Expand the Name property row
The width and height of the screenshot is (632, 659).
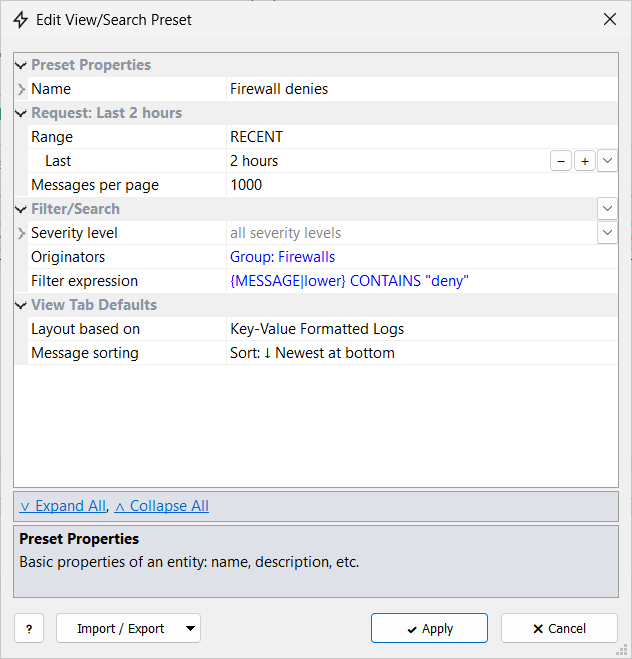[21, 89]
